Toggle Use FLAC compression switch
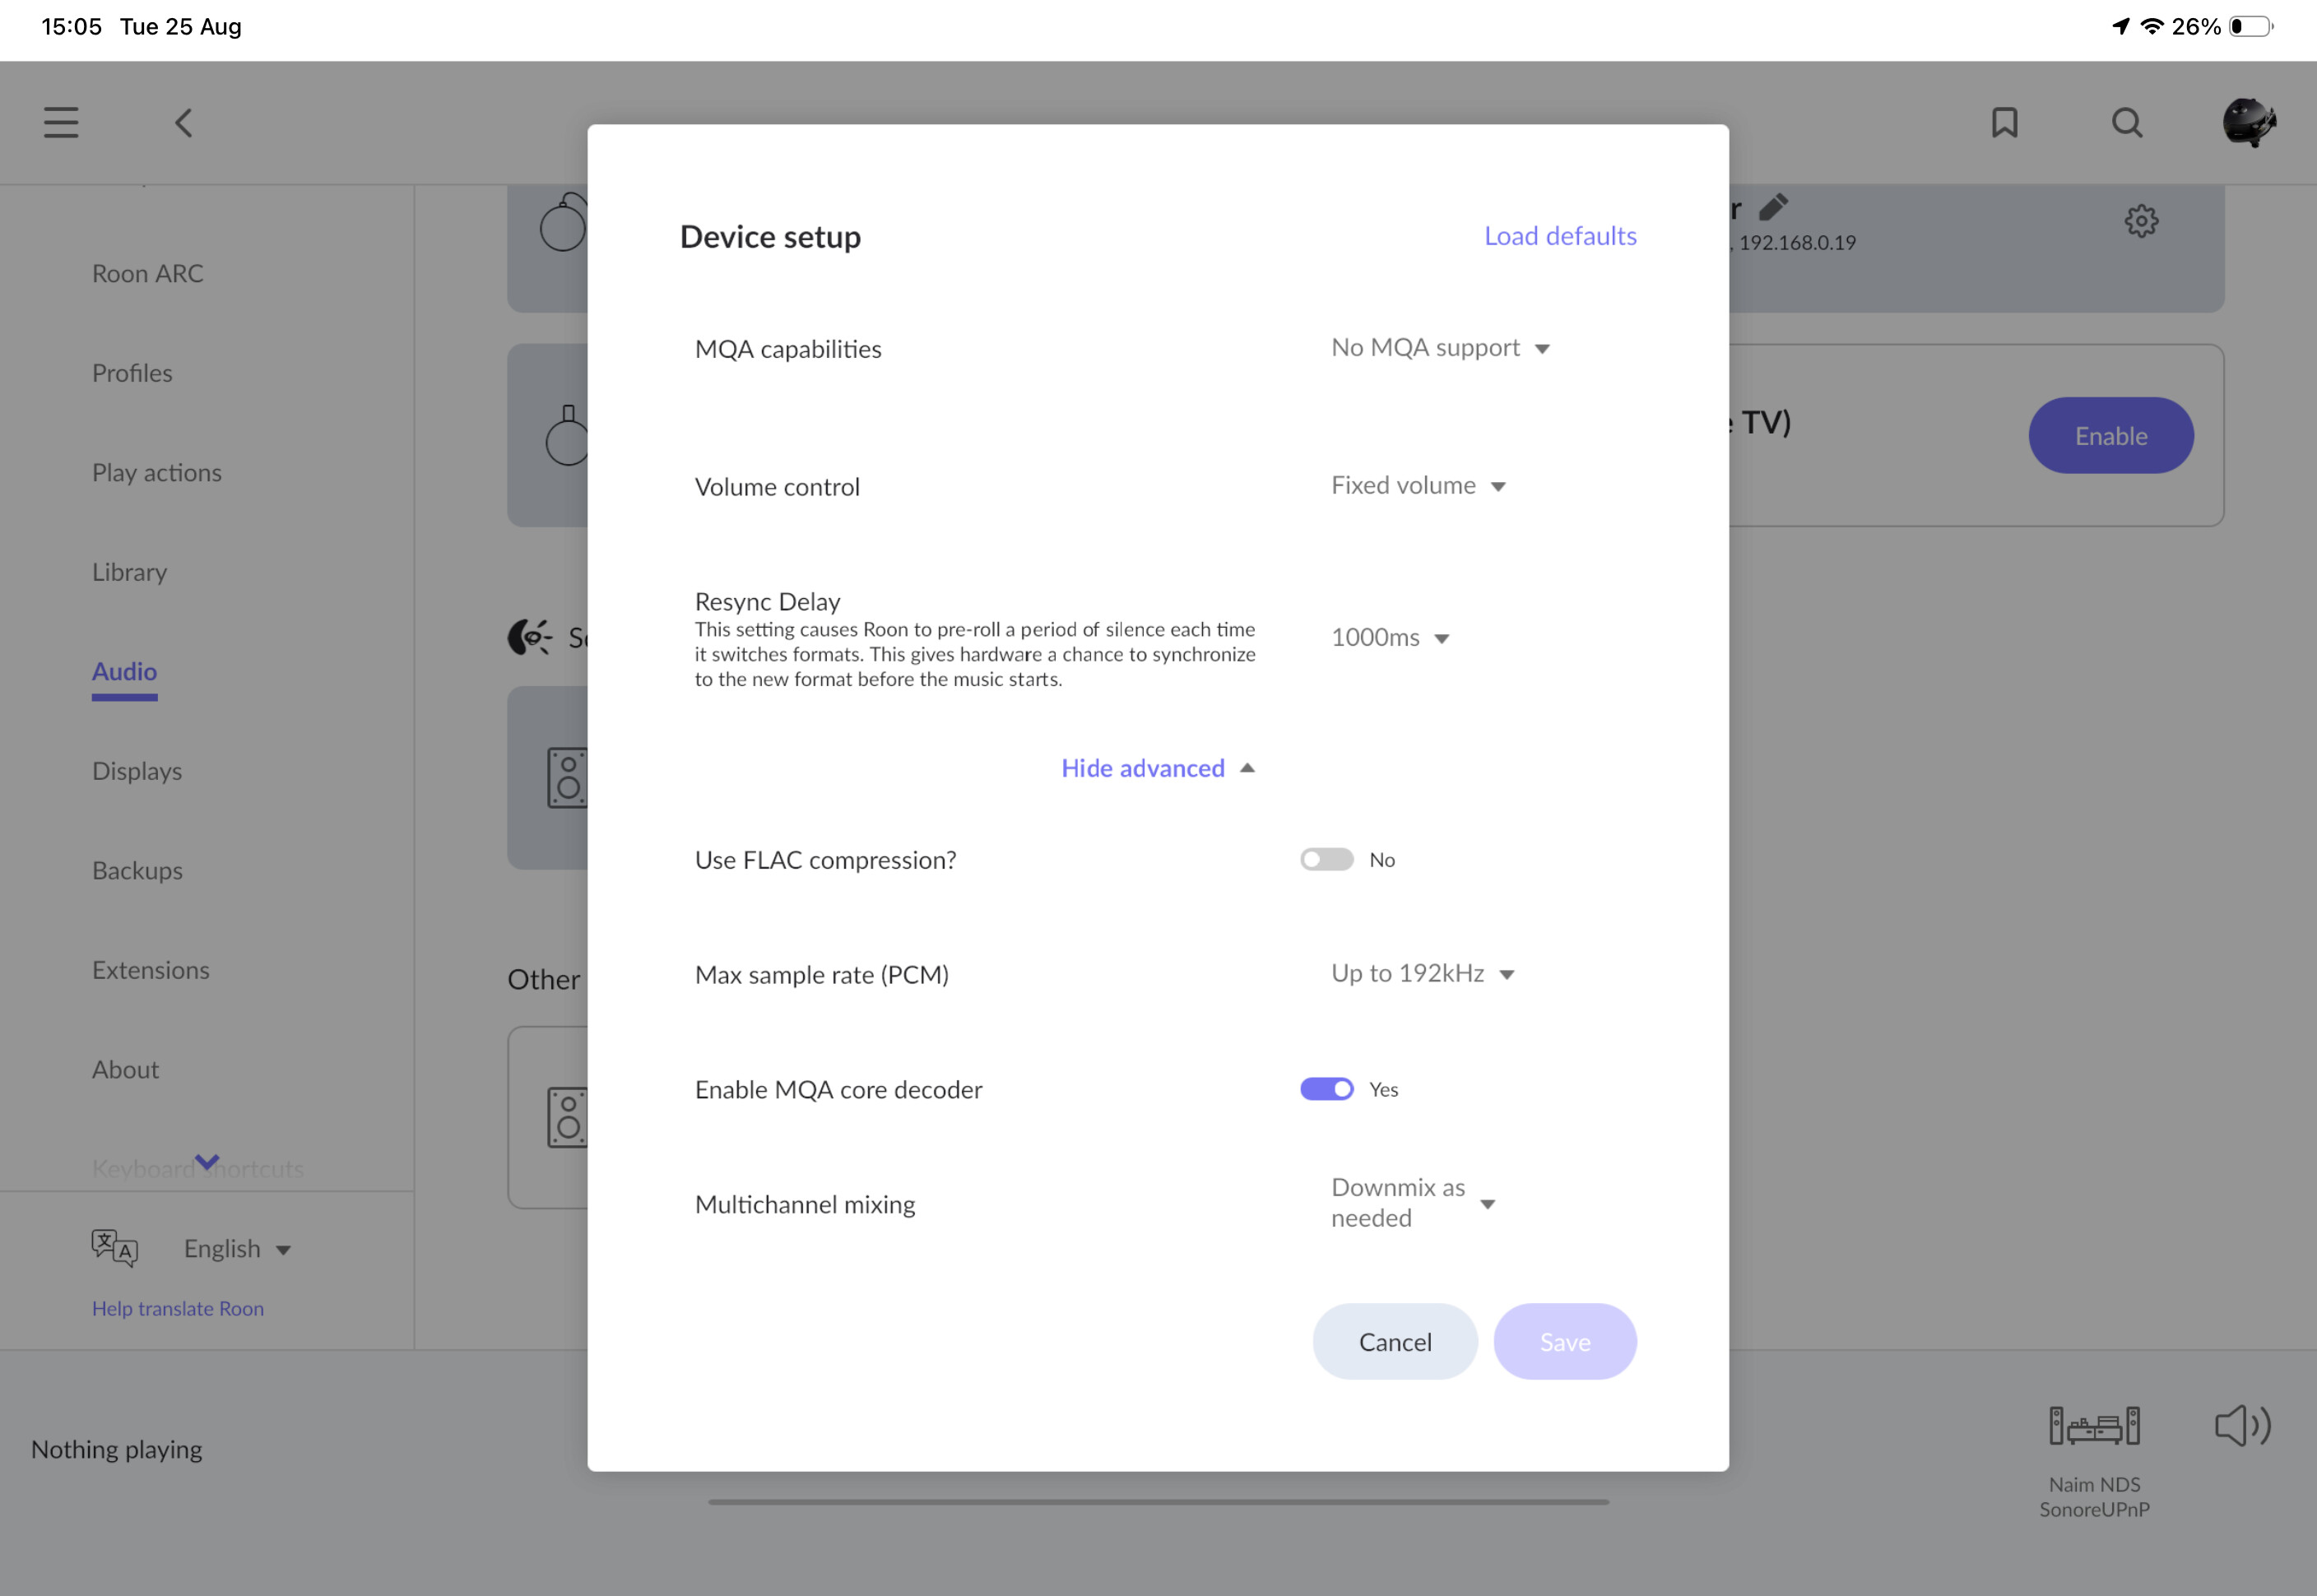This screenshot has height=1596, width=2317. [x=1326, y=860]
